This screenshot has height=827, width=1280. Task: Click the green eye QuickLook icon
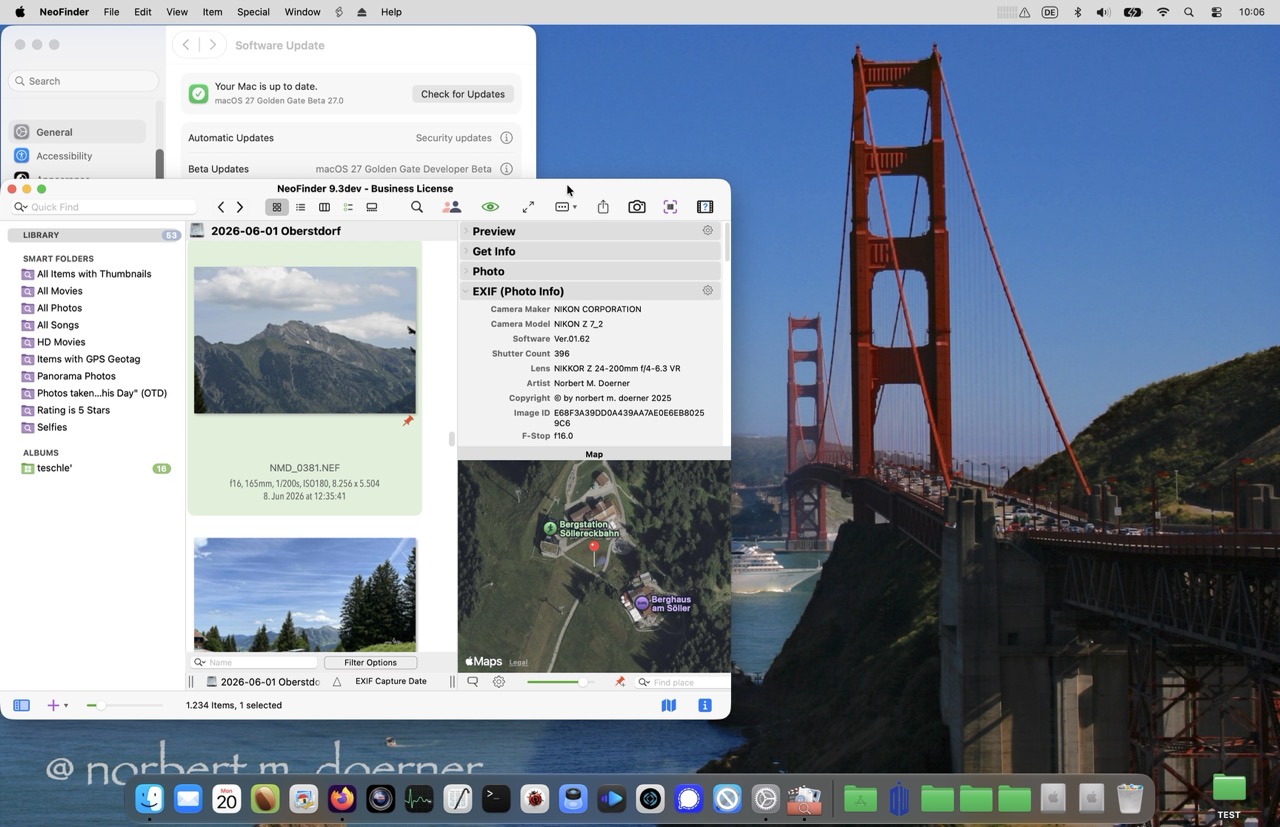(490, 207)
